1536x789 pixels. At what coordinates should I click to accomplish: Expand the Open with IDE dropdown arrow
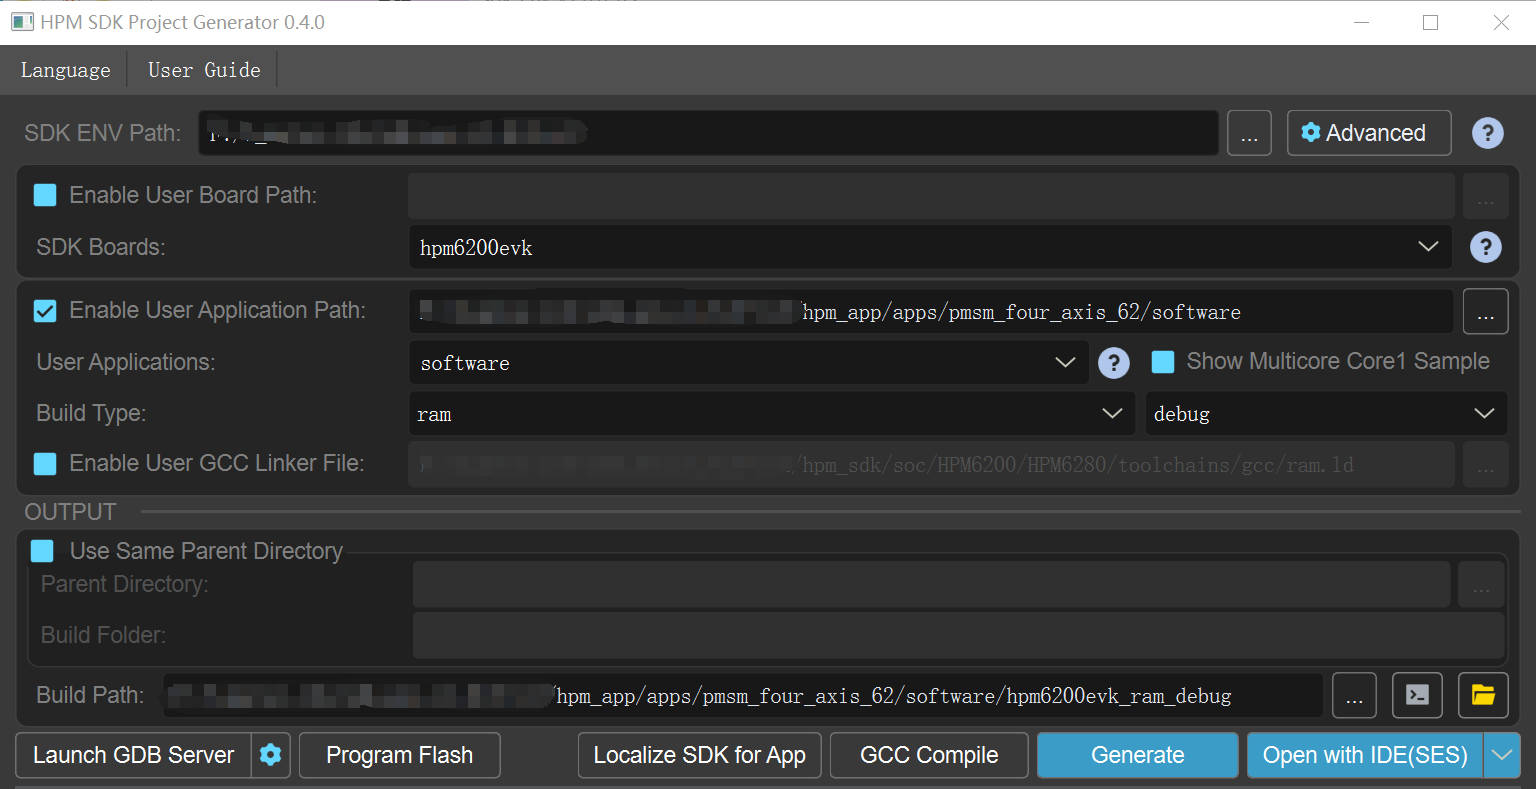pos(1502,755)
